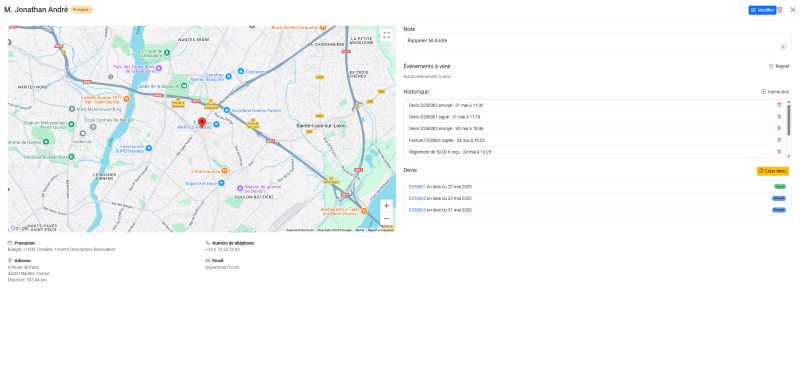
Task: Click the Carrefour Nantes Beaujoire map marker
Action: click(x=229, y=76)
